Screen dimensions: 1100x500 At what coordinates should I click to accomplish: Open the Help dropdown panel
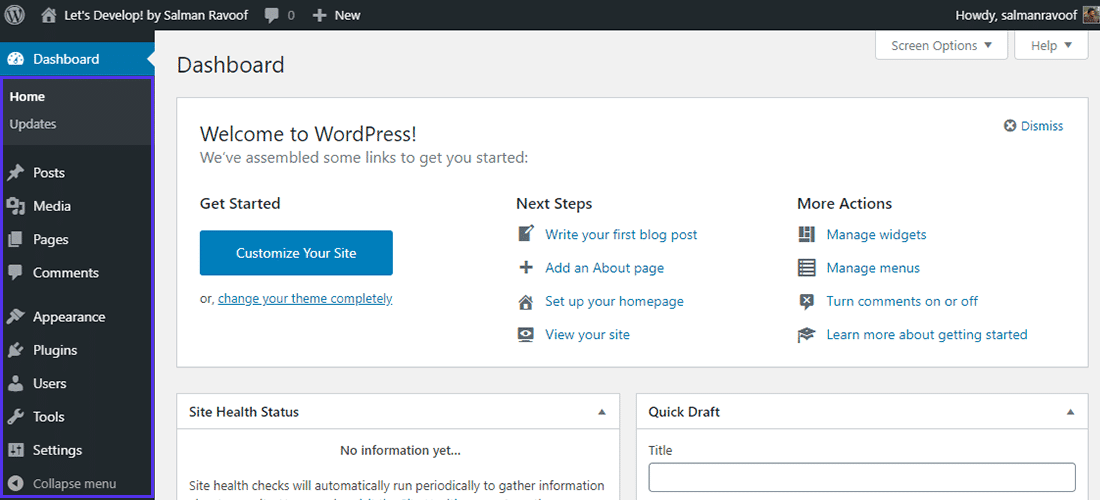1050,46
